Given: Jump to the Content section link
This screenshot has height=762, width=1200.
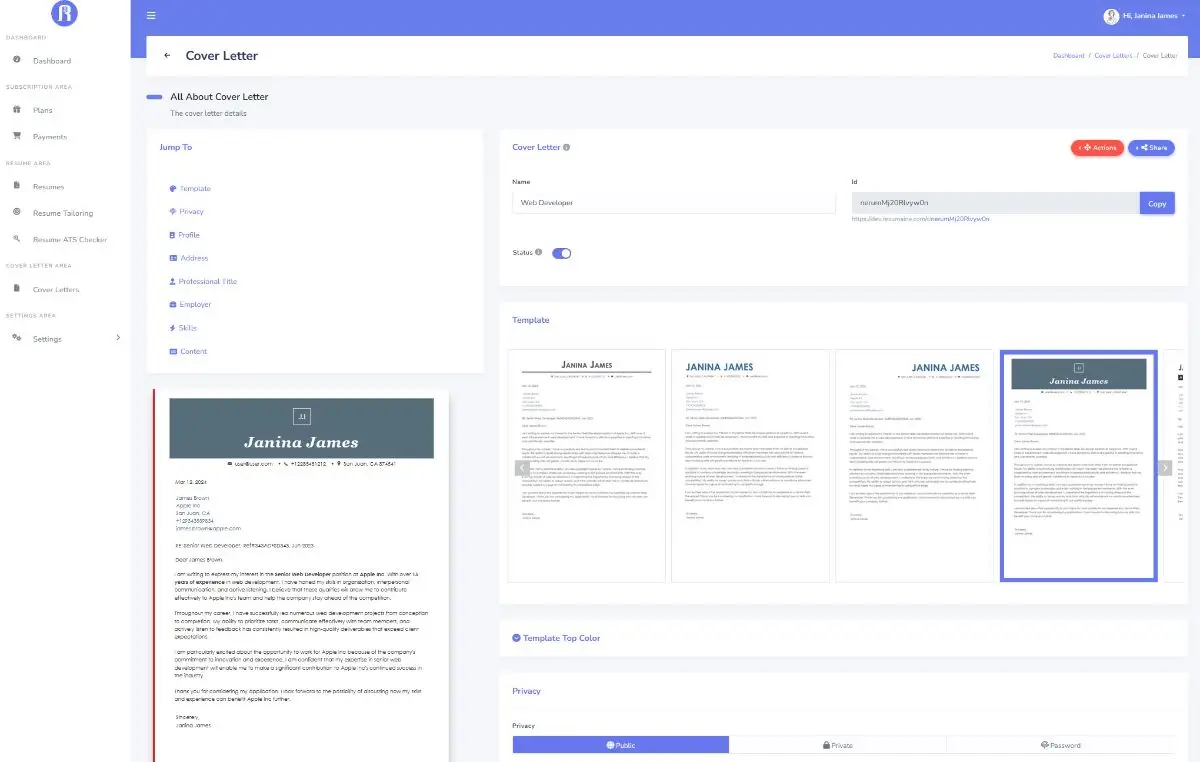Looking at the screenshot, I should click(x=193, y=352).
